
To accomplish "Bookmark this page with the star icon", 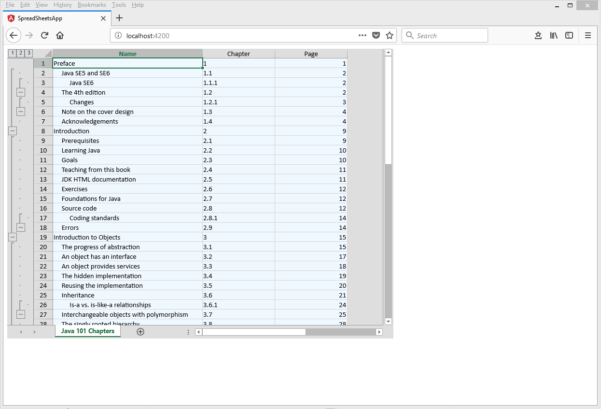I will [389, 35].
